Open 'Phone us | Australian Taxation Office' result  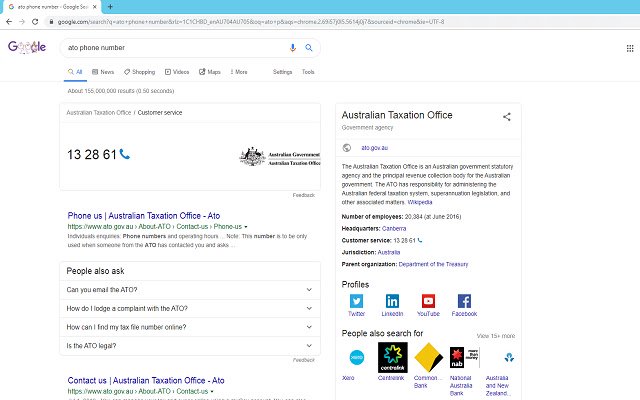point(144,216)
